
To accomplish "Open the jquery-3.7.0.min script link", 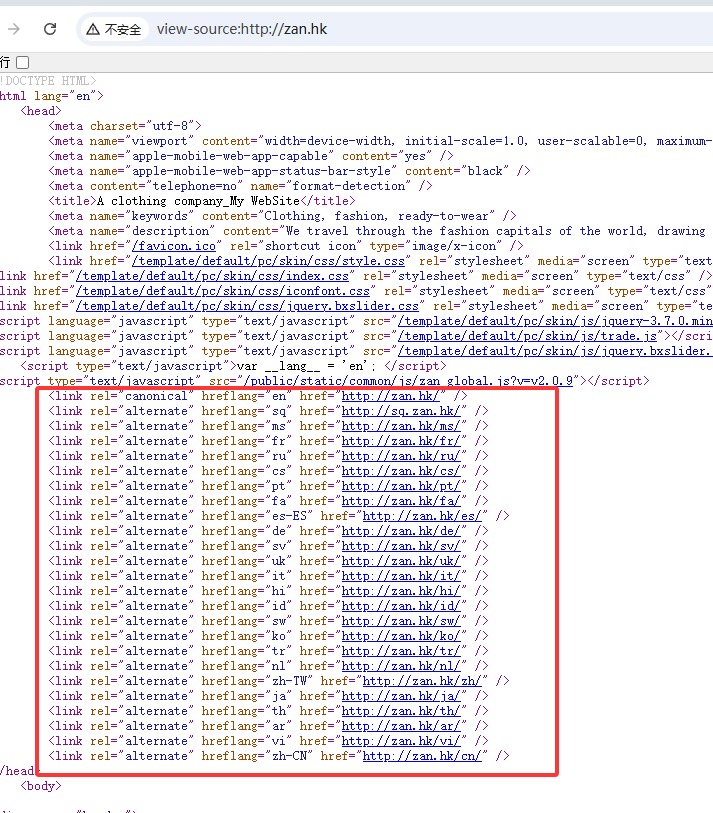I will click(555, 321).
